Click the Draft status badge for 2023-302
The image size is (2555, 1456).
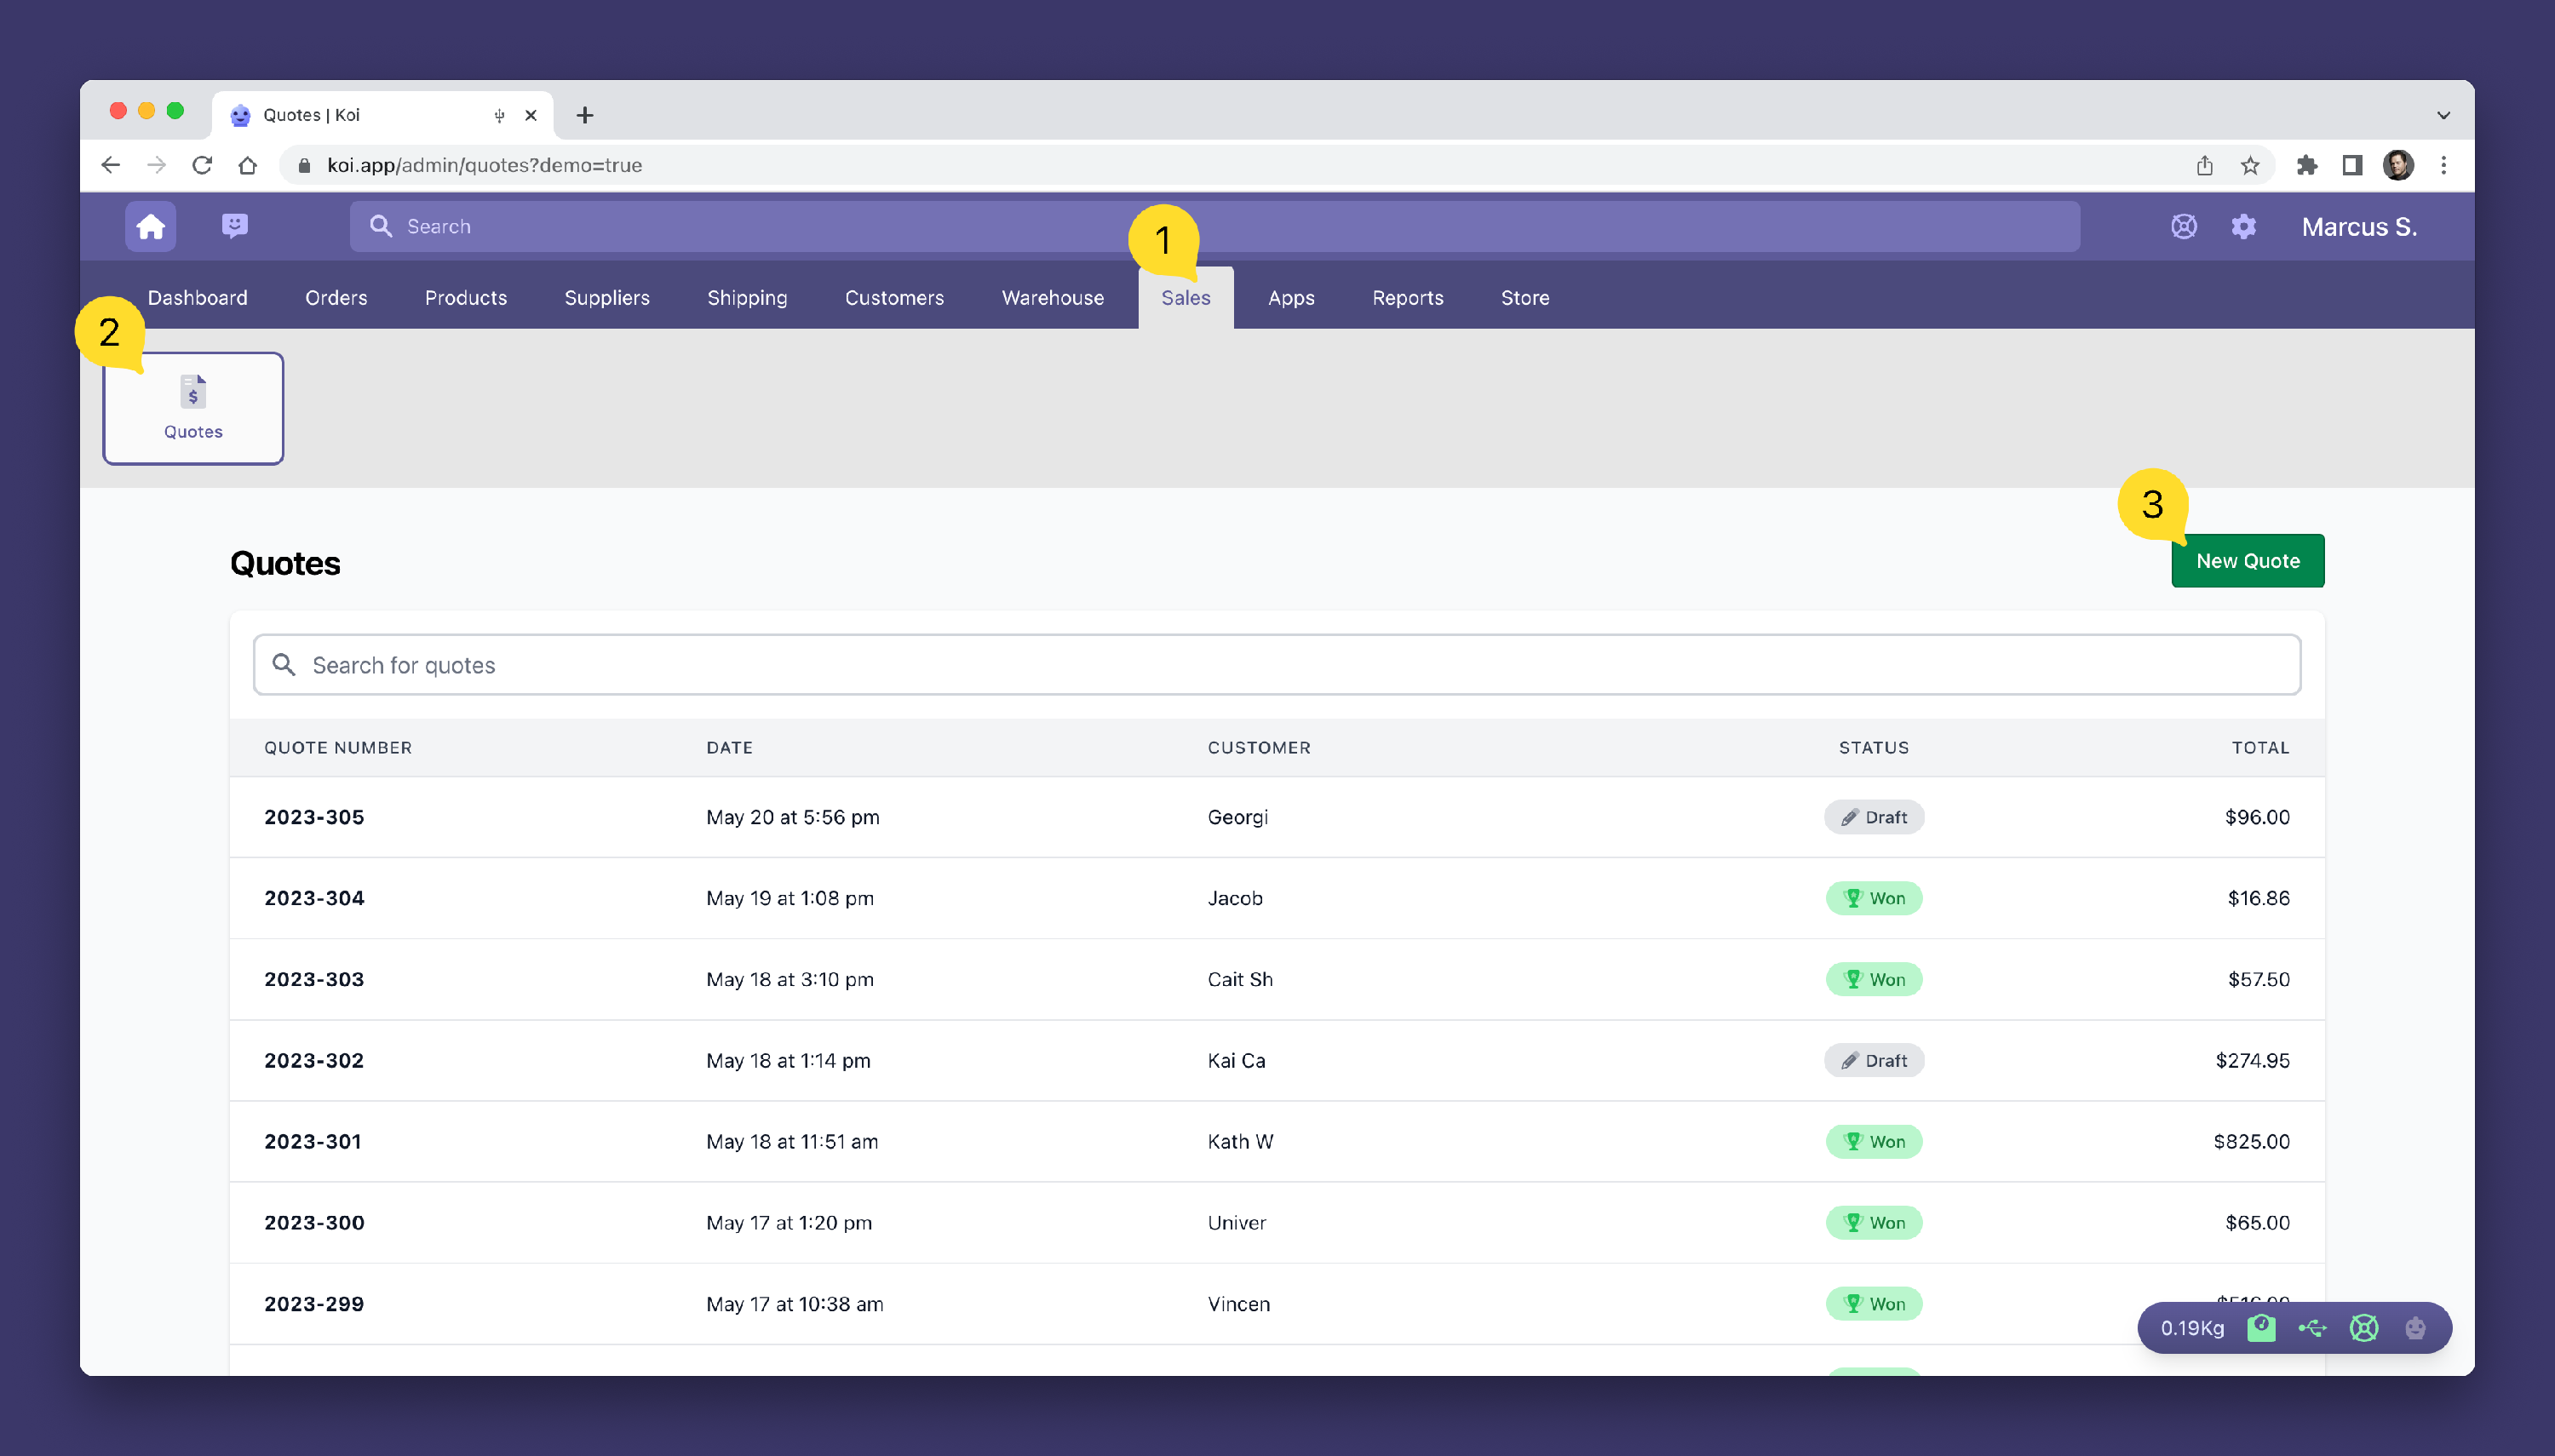tap(1873, 1061)
